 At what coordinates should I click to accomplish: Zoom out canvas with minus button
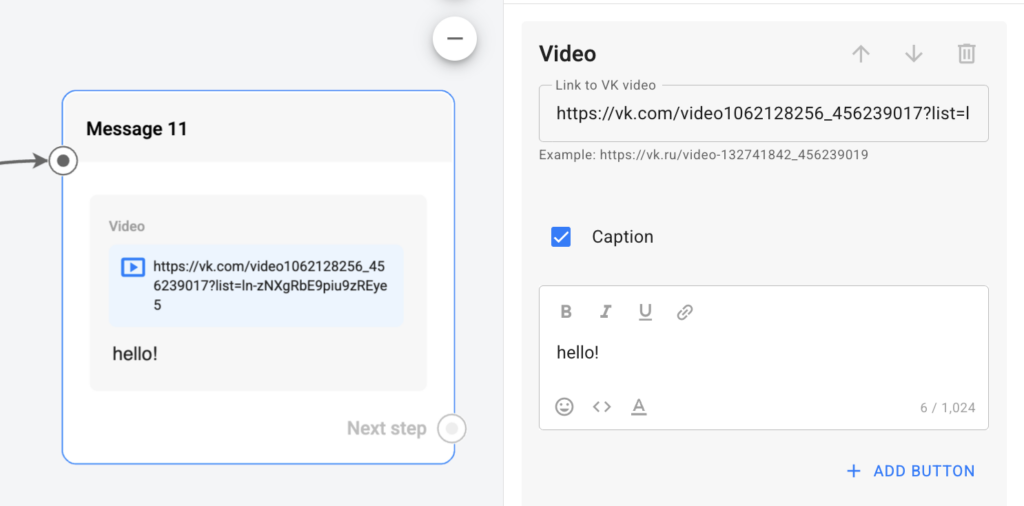(x=455, y=38)
